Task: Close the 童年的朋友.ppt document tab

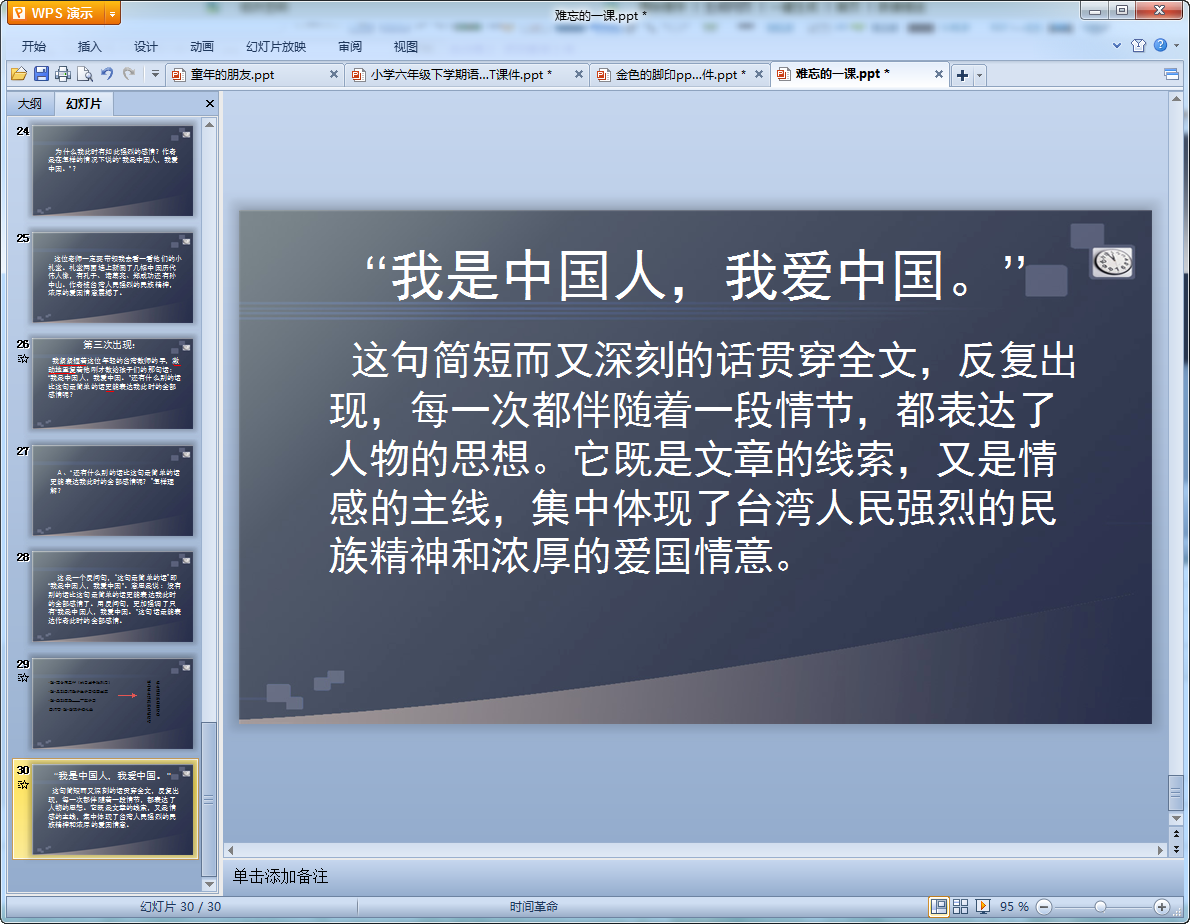Action: (334, 74)
